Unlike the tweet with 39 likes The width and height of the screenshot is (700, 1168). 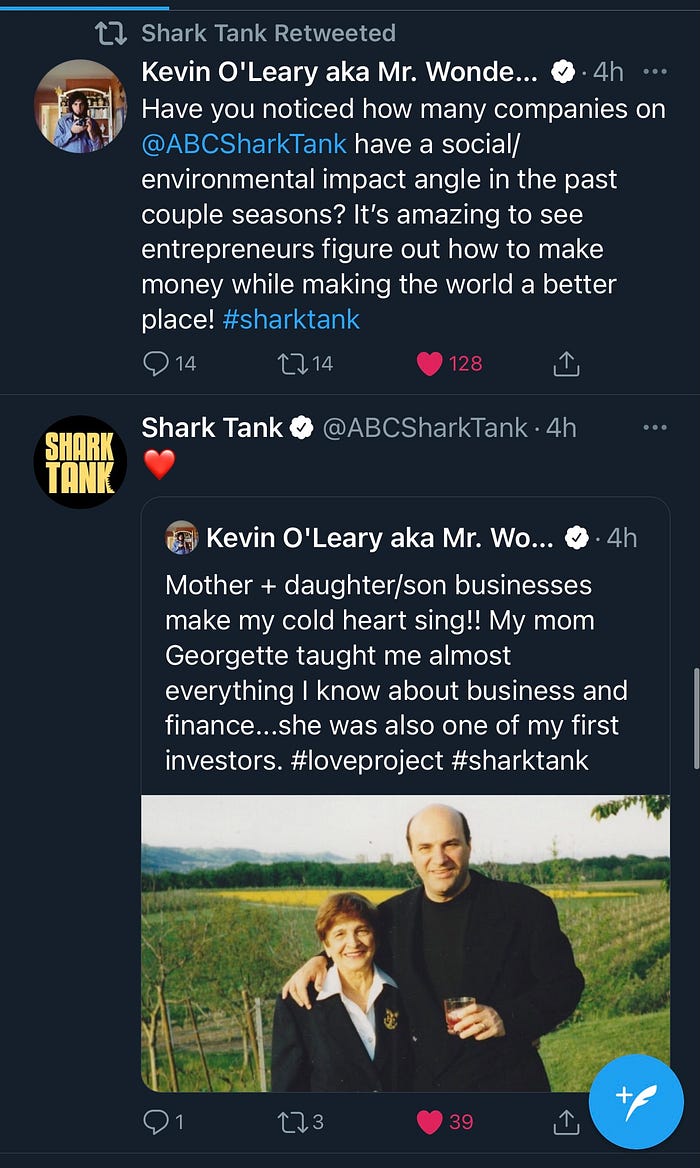430,1122
